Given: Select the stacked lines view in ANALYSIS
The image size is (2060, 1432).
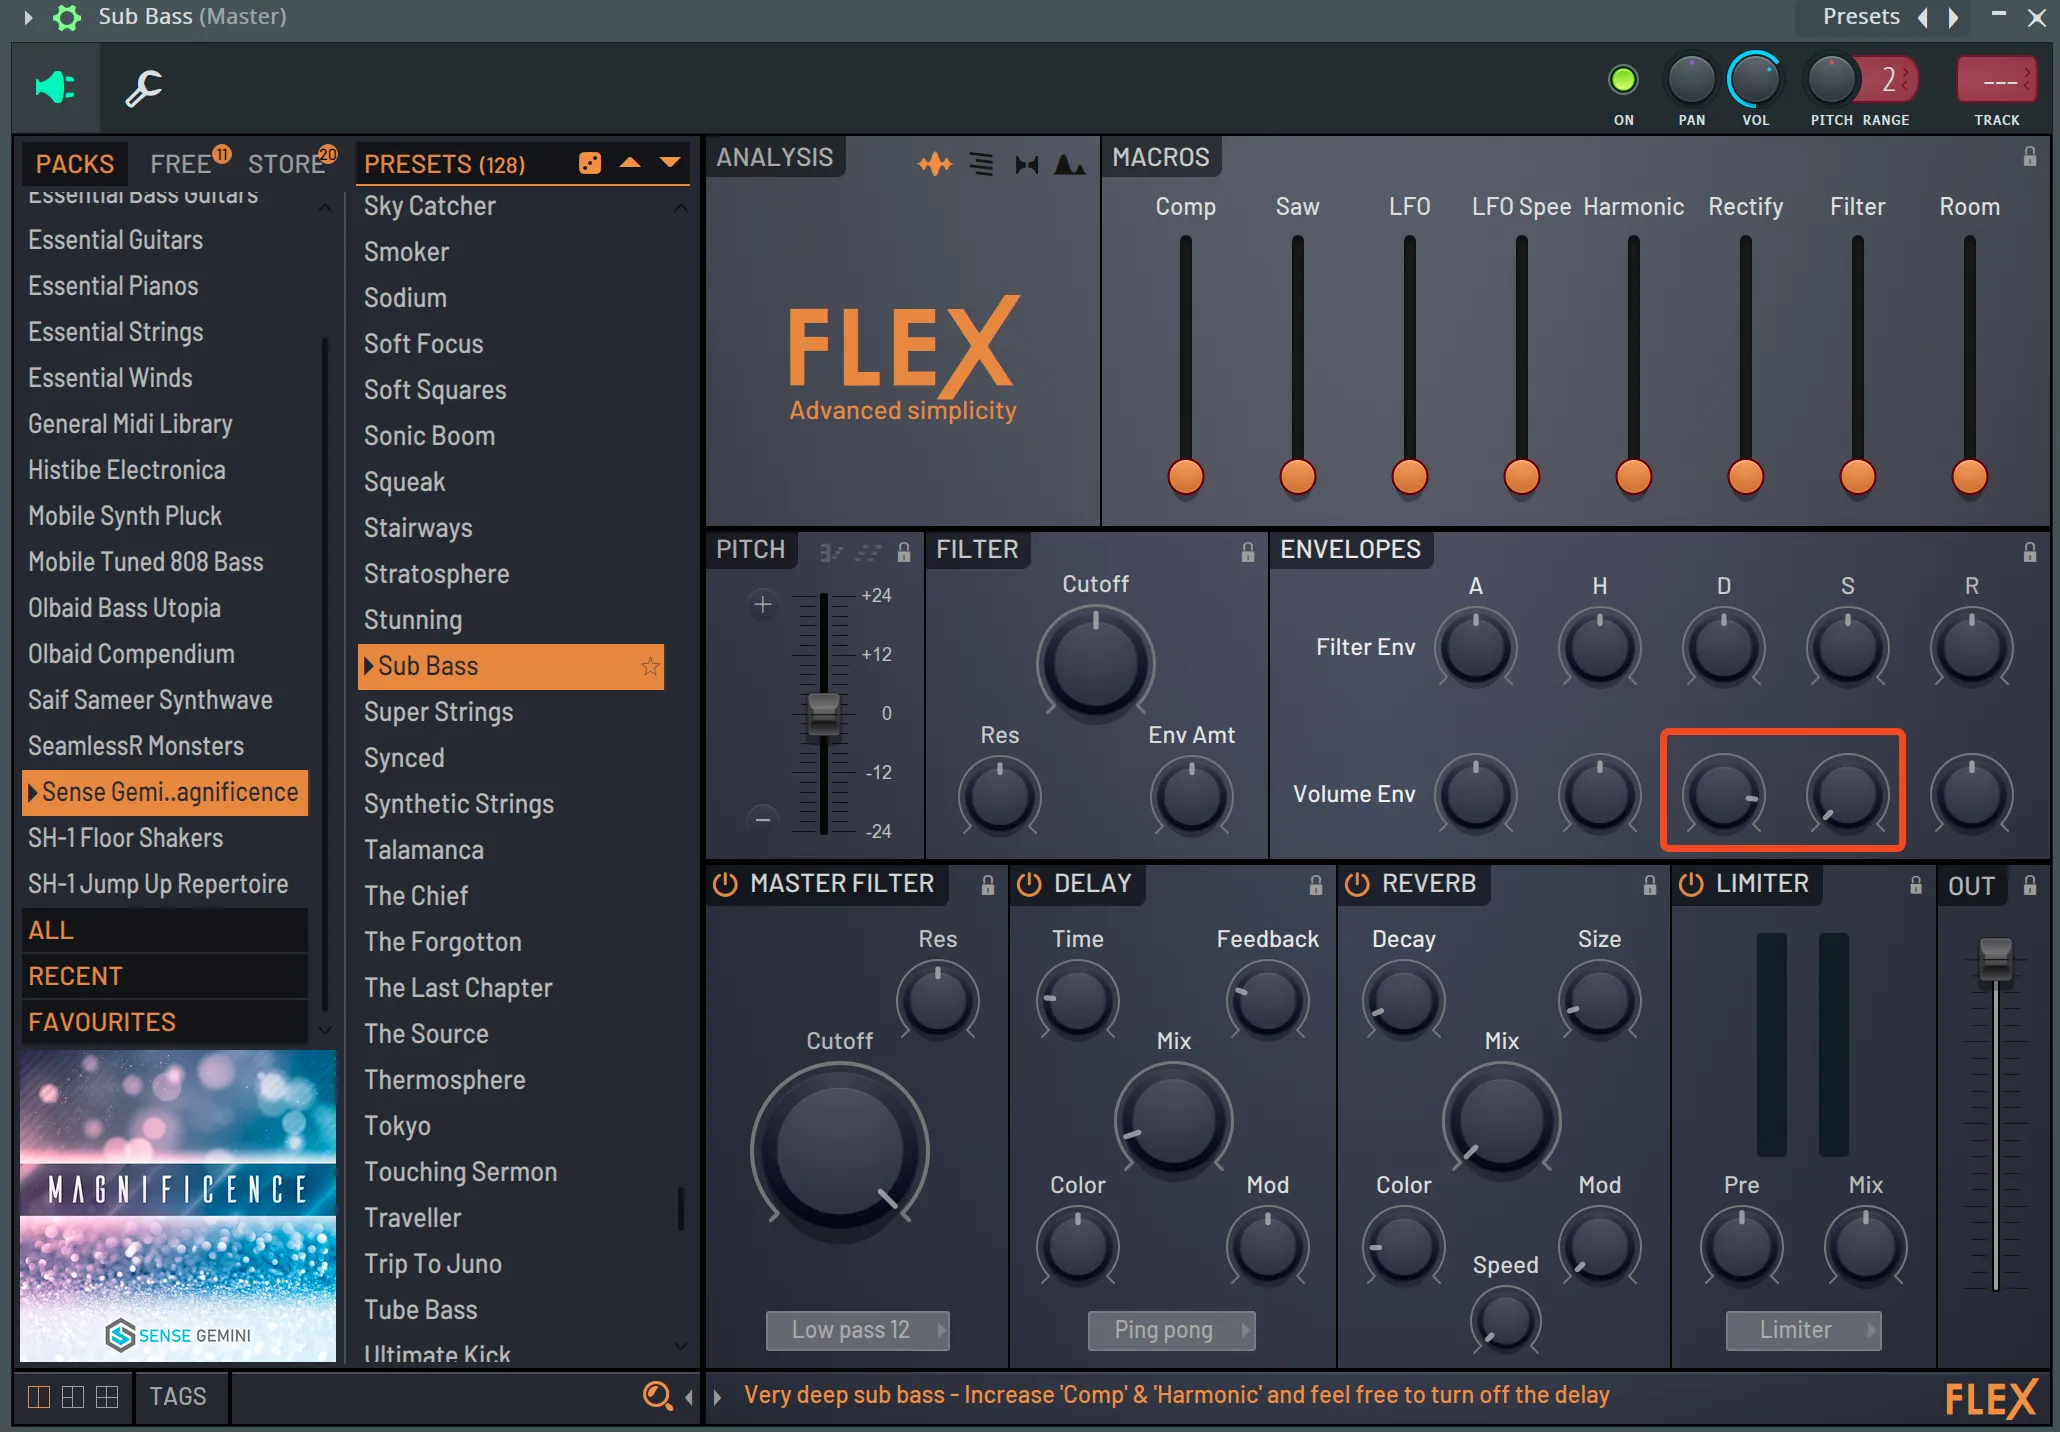Looking at the screenshot, I should tap(982, 164).
